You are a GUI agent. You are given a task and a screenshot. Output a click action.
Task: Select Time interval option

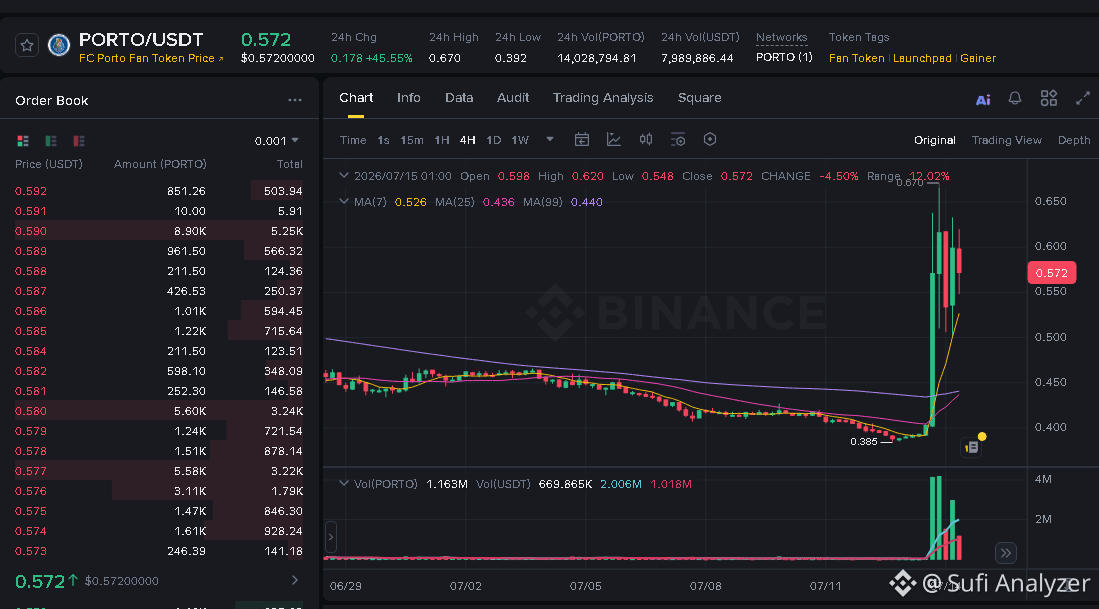(x=353, y=140)
